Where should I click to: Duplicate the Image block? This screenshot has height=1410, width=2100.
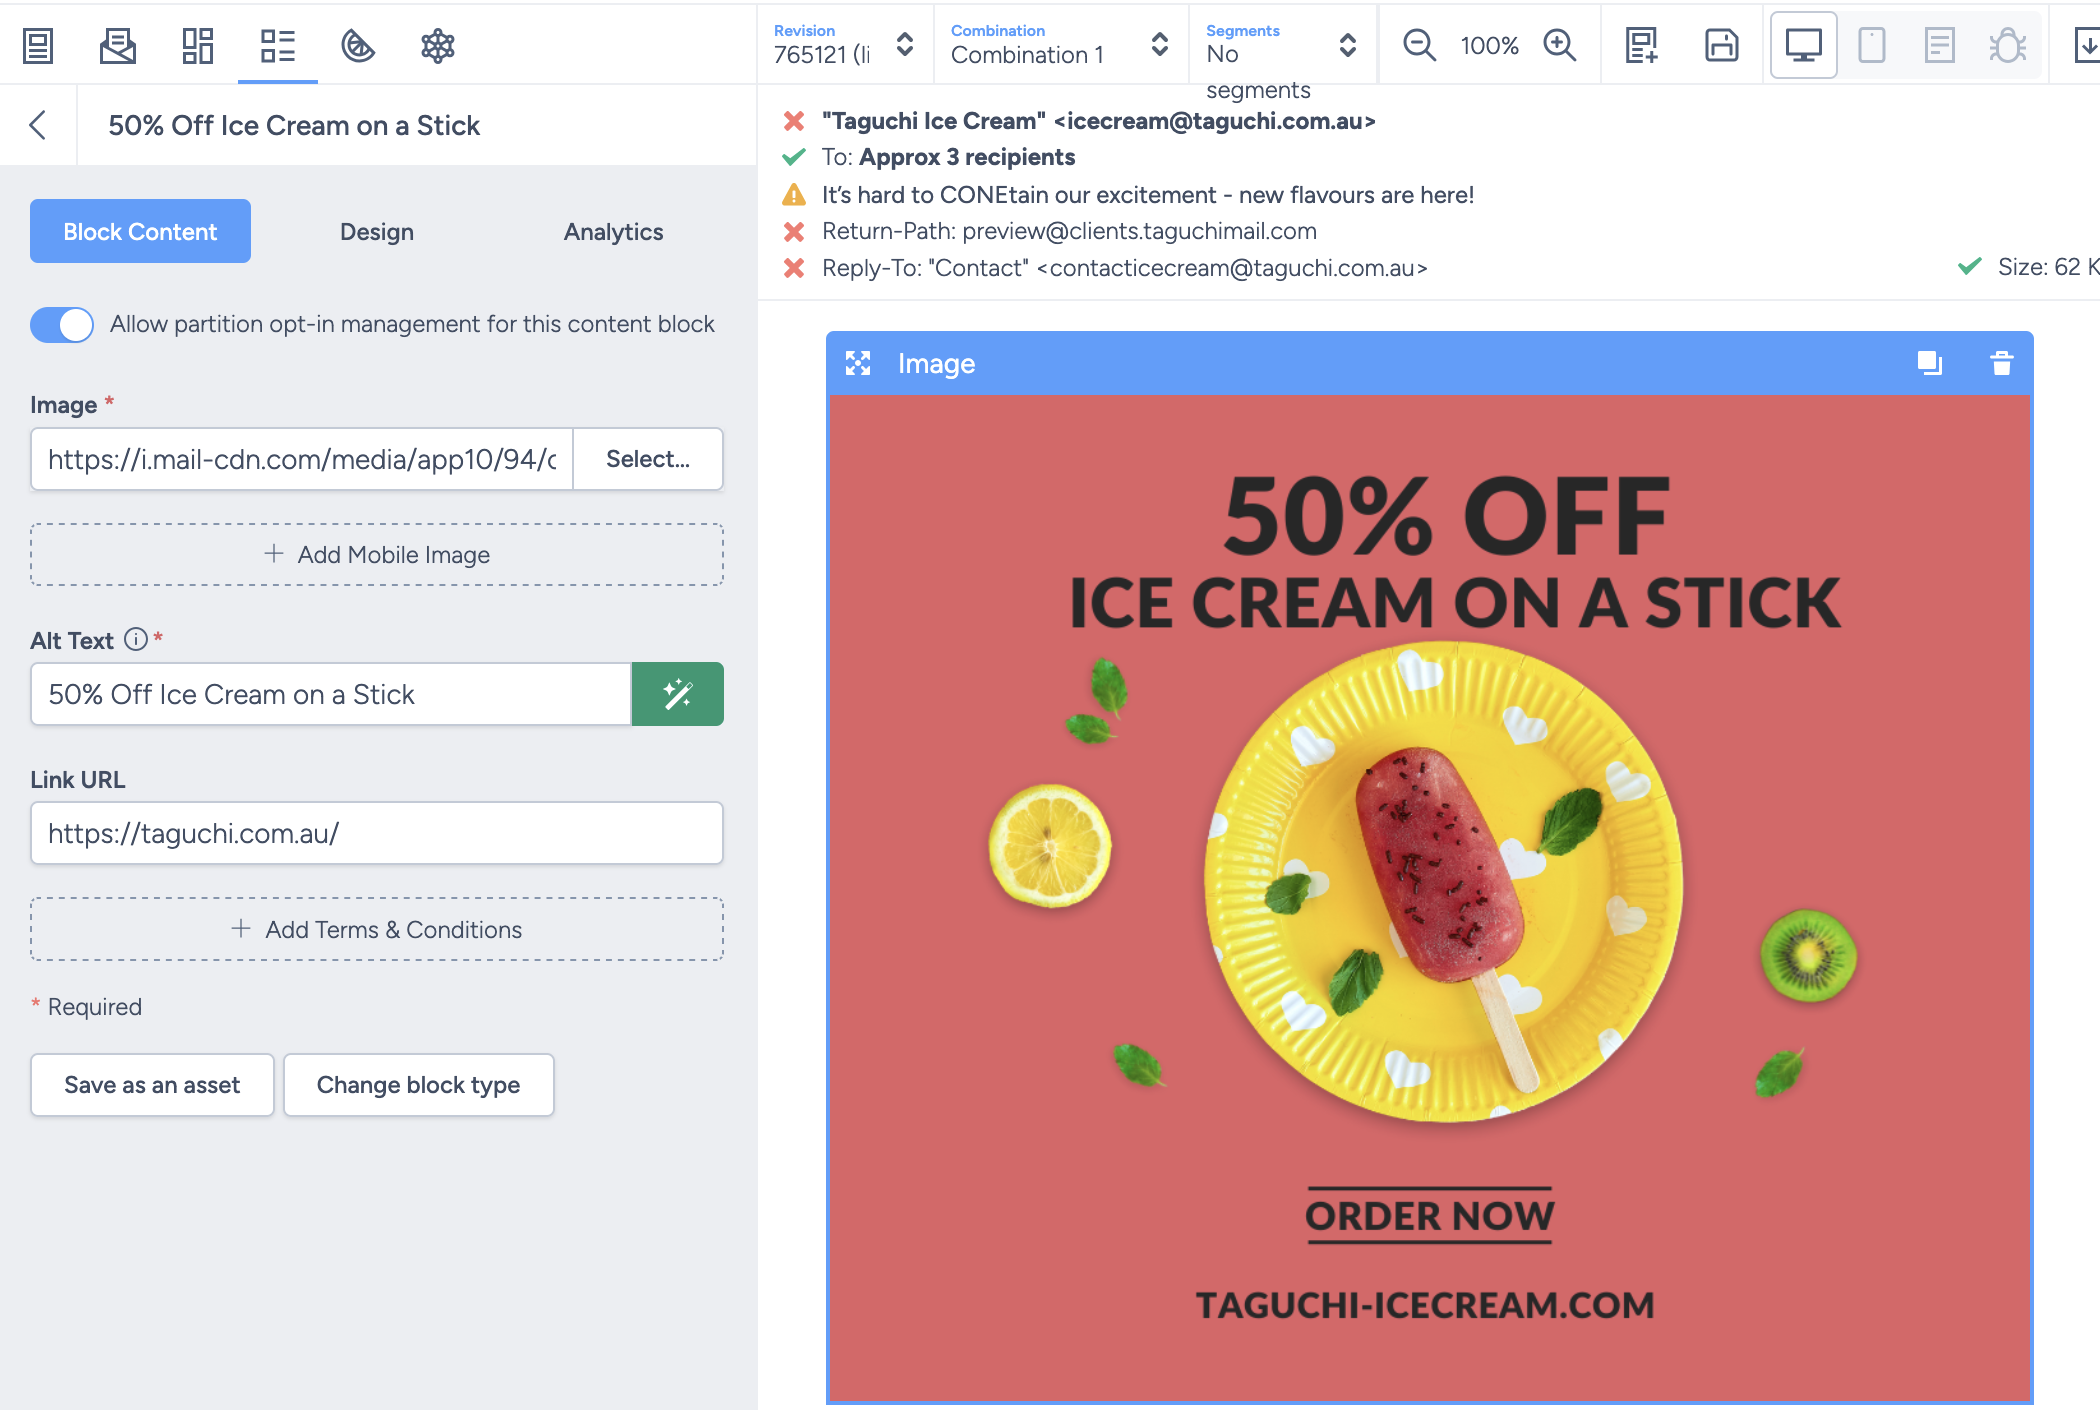[1930, 364]
